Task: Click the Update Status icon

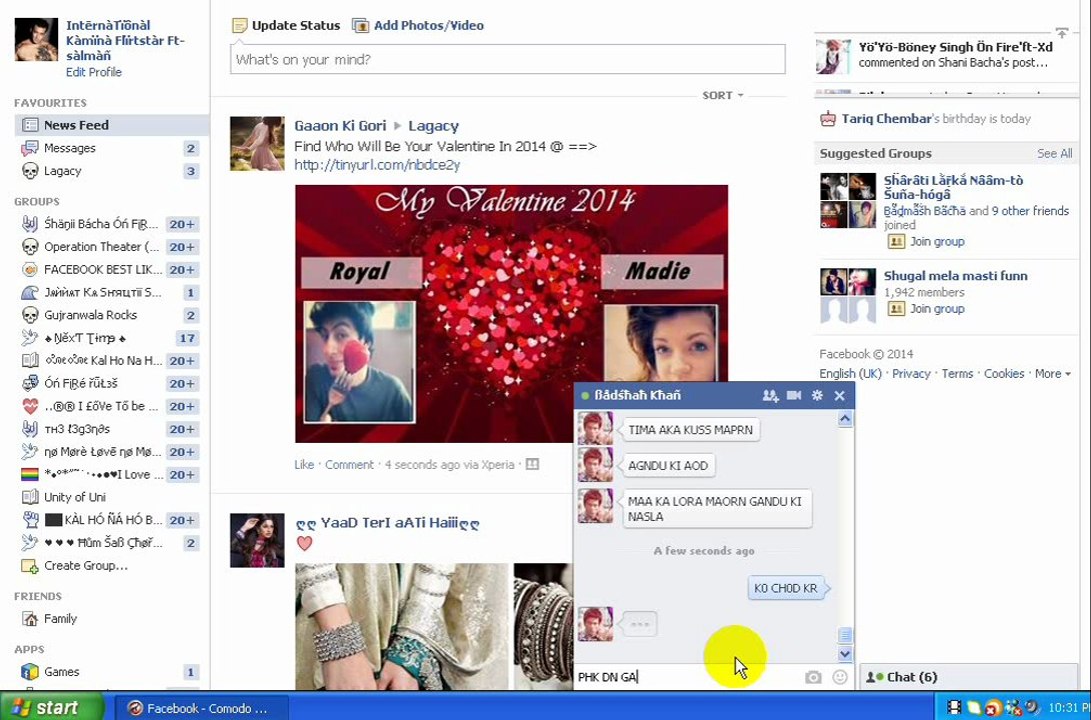Action: point(239,26)
